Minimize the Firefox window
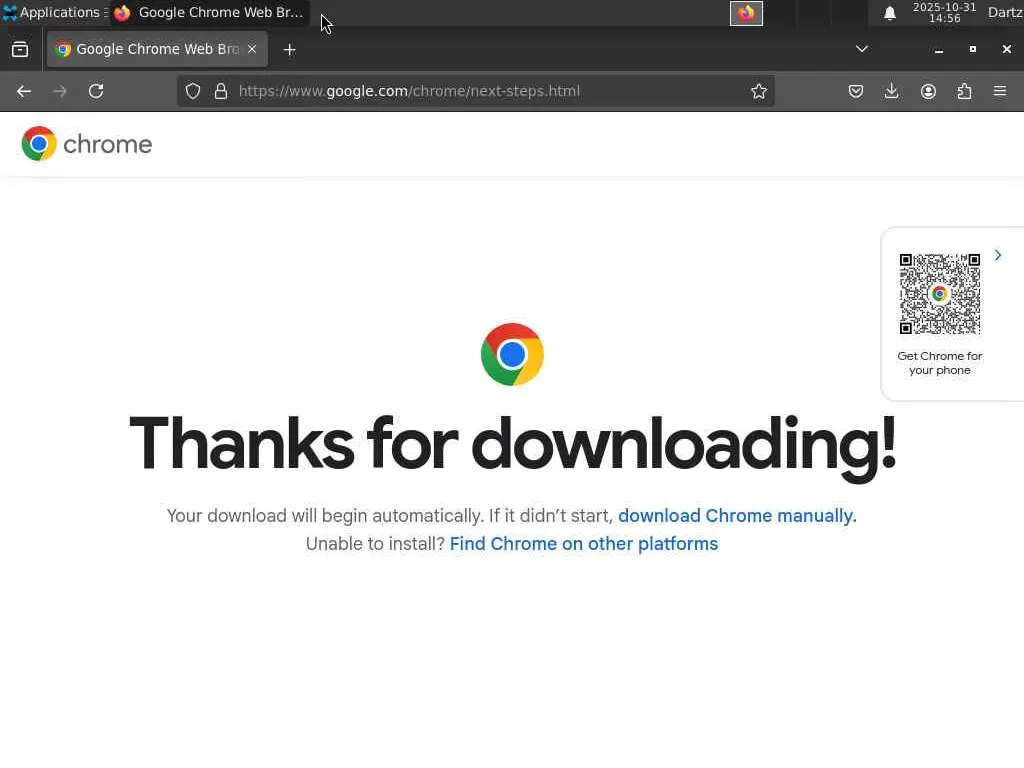 tap(938, 50)
